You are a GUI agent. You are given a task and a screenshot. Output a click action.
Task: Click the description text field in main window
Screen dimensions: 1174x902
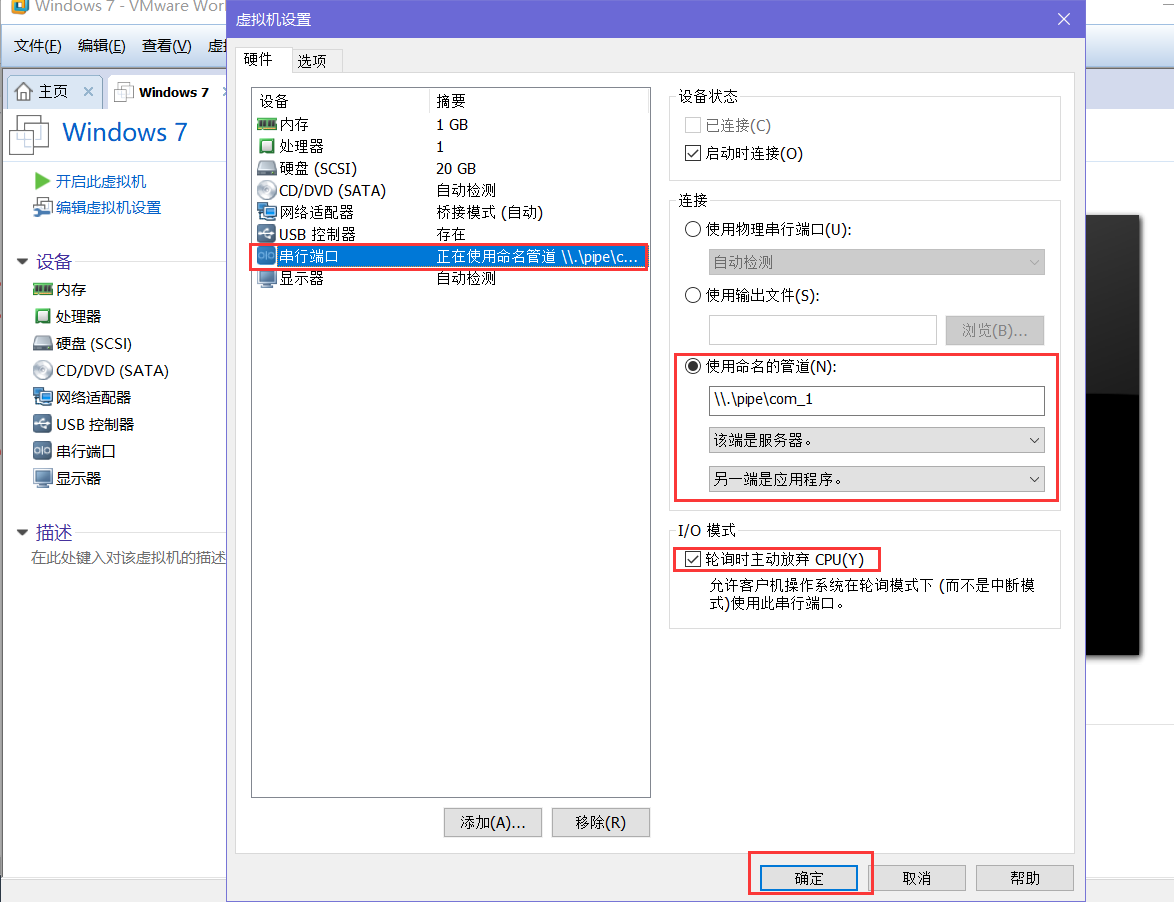pyautogui.click(x=128, y=558)
